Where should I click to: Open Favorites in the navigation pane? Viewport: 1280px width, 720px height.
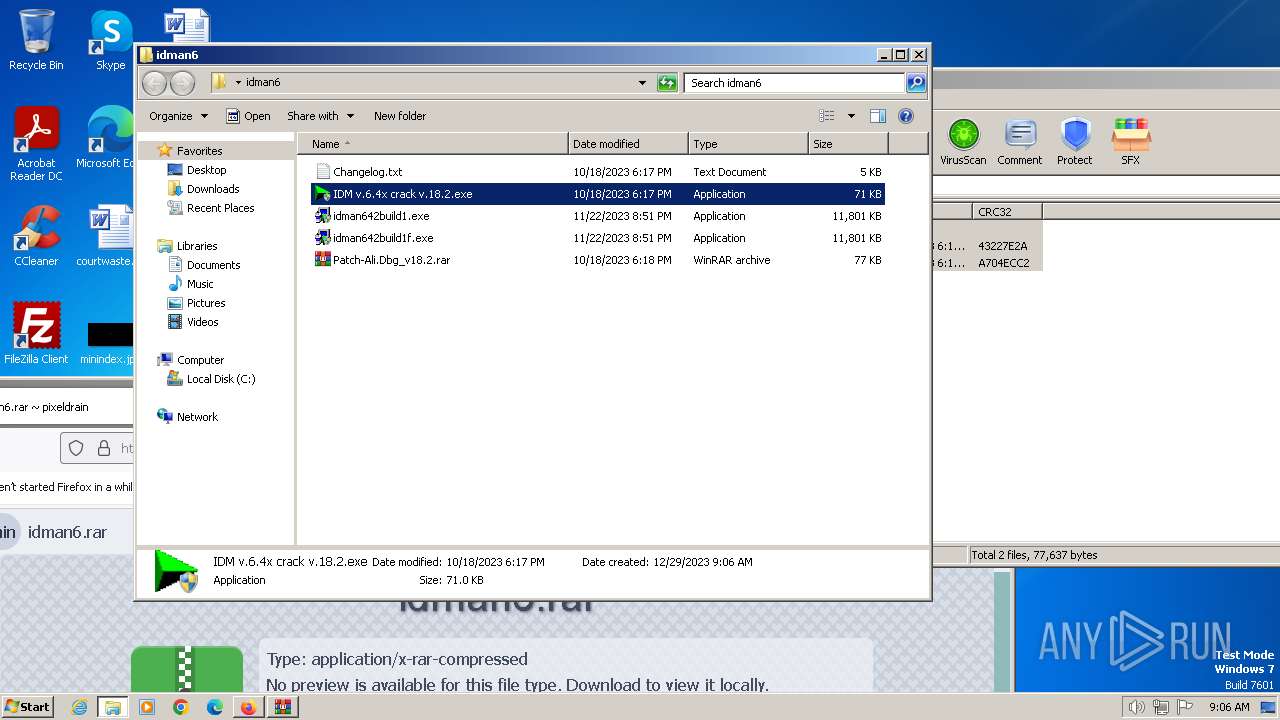coord(199,151)
